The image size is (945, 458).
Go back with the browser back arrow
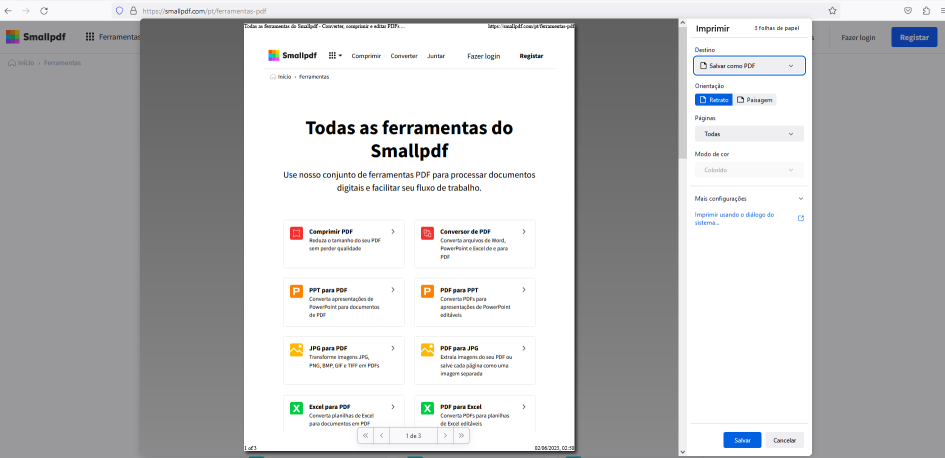point(8,10)
